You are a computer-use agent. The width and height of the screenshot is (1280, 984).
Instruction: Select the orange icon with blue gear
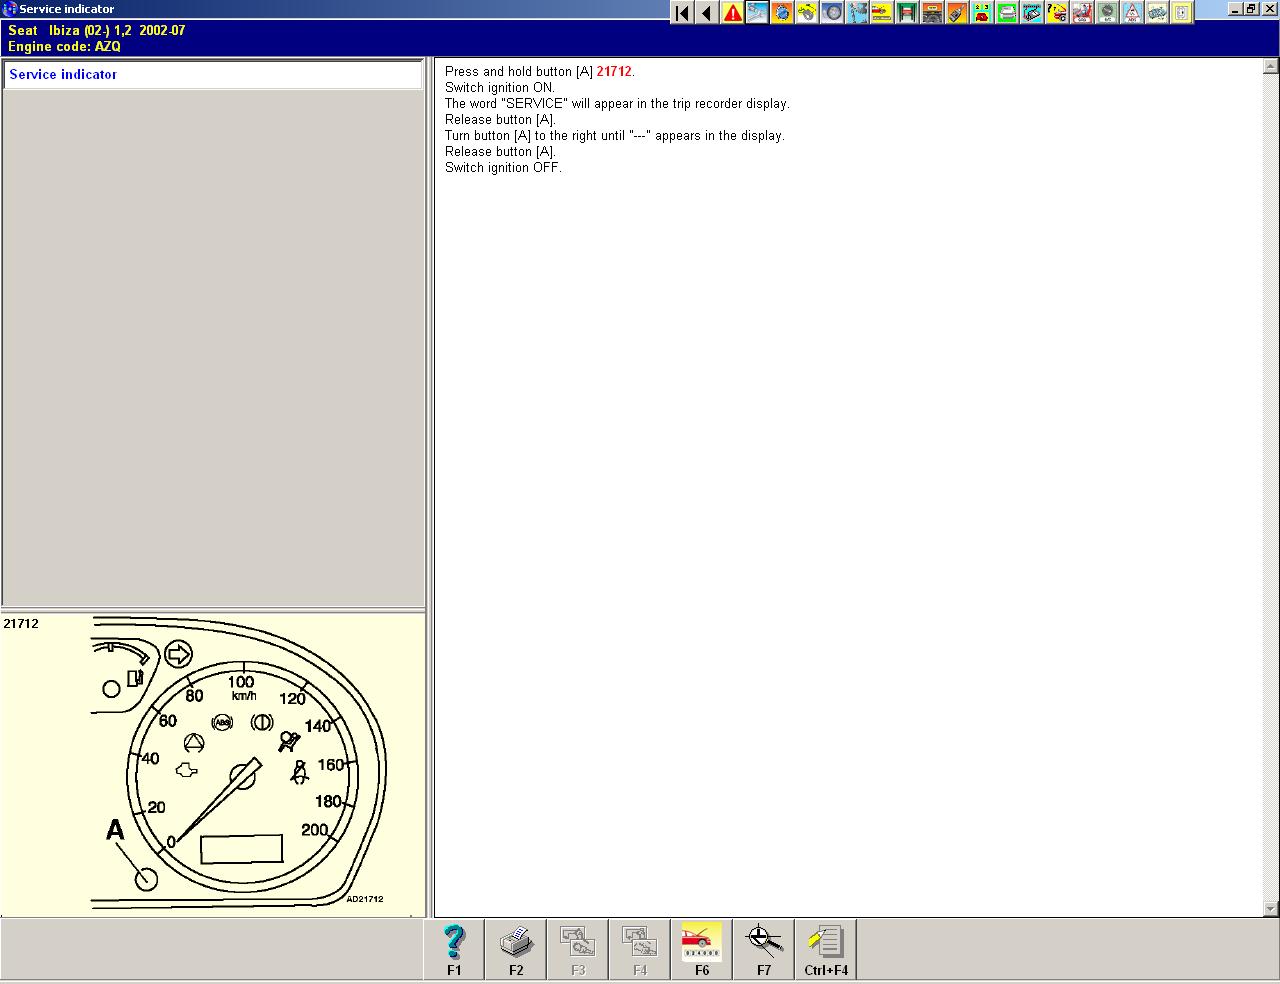[782, 12]
